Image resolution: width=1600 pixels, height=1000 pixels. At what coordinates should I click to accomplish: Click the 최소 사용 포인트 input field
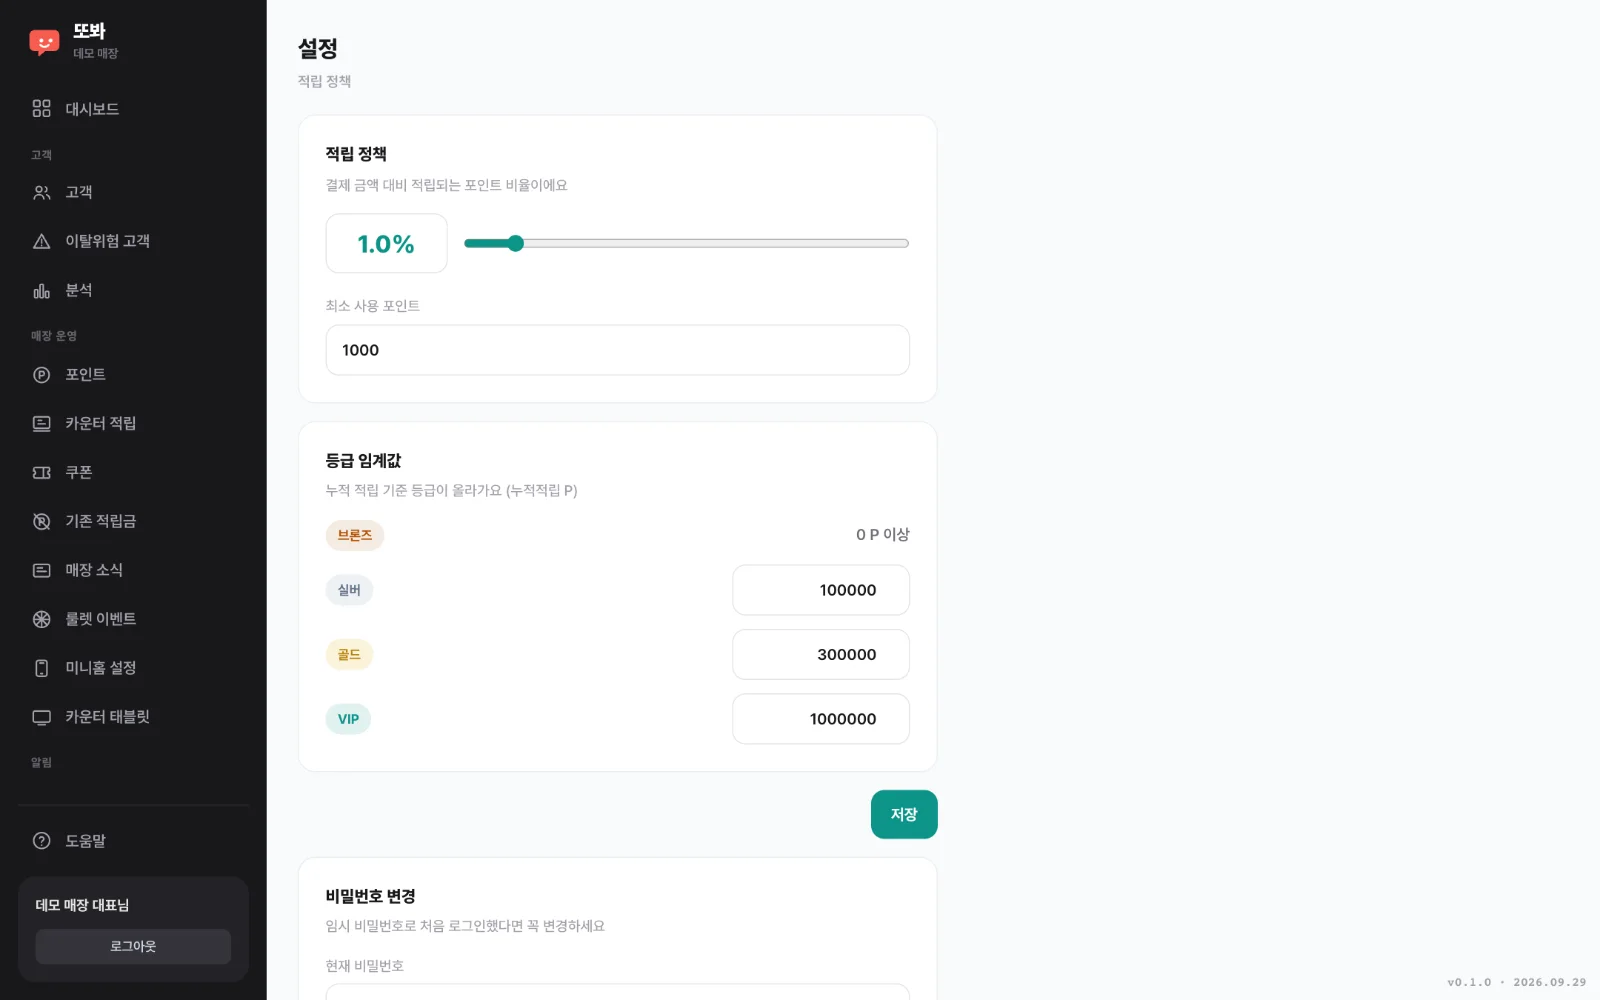tap(617, 350)
